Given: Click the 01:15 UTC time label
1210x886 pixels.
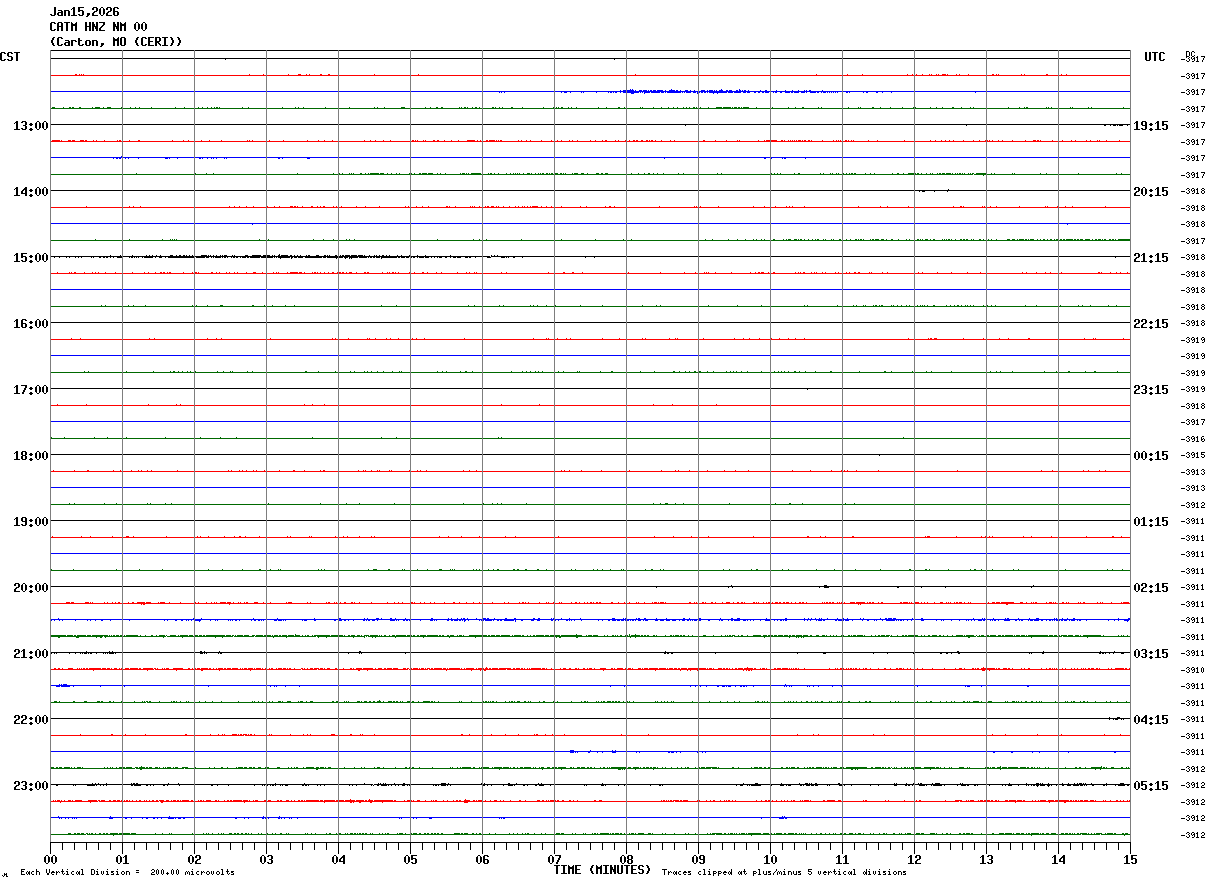Looking at the screenshot, I should point(1151,522).
